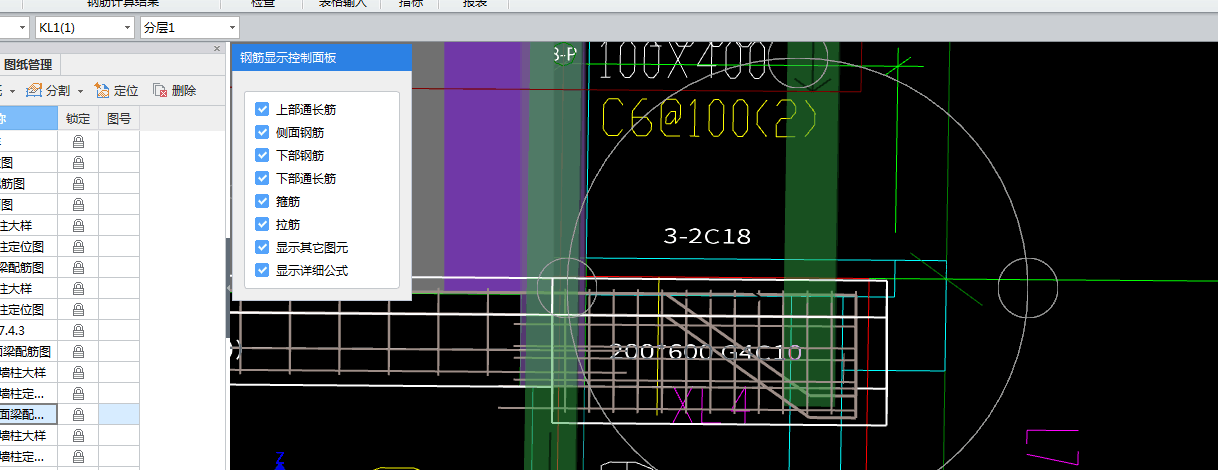Open the 分层1 layer dropdown
The width and height of the screenshot is (1218, 470).
[x=232, y=28]
